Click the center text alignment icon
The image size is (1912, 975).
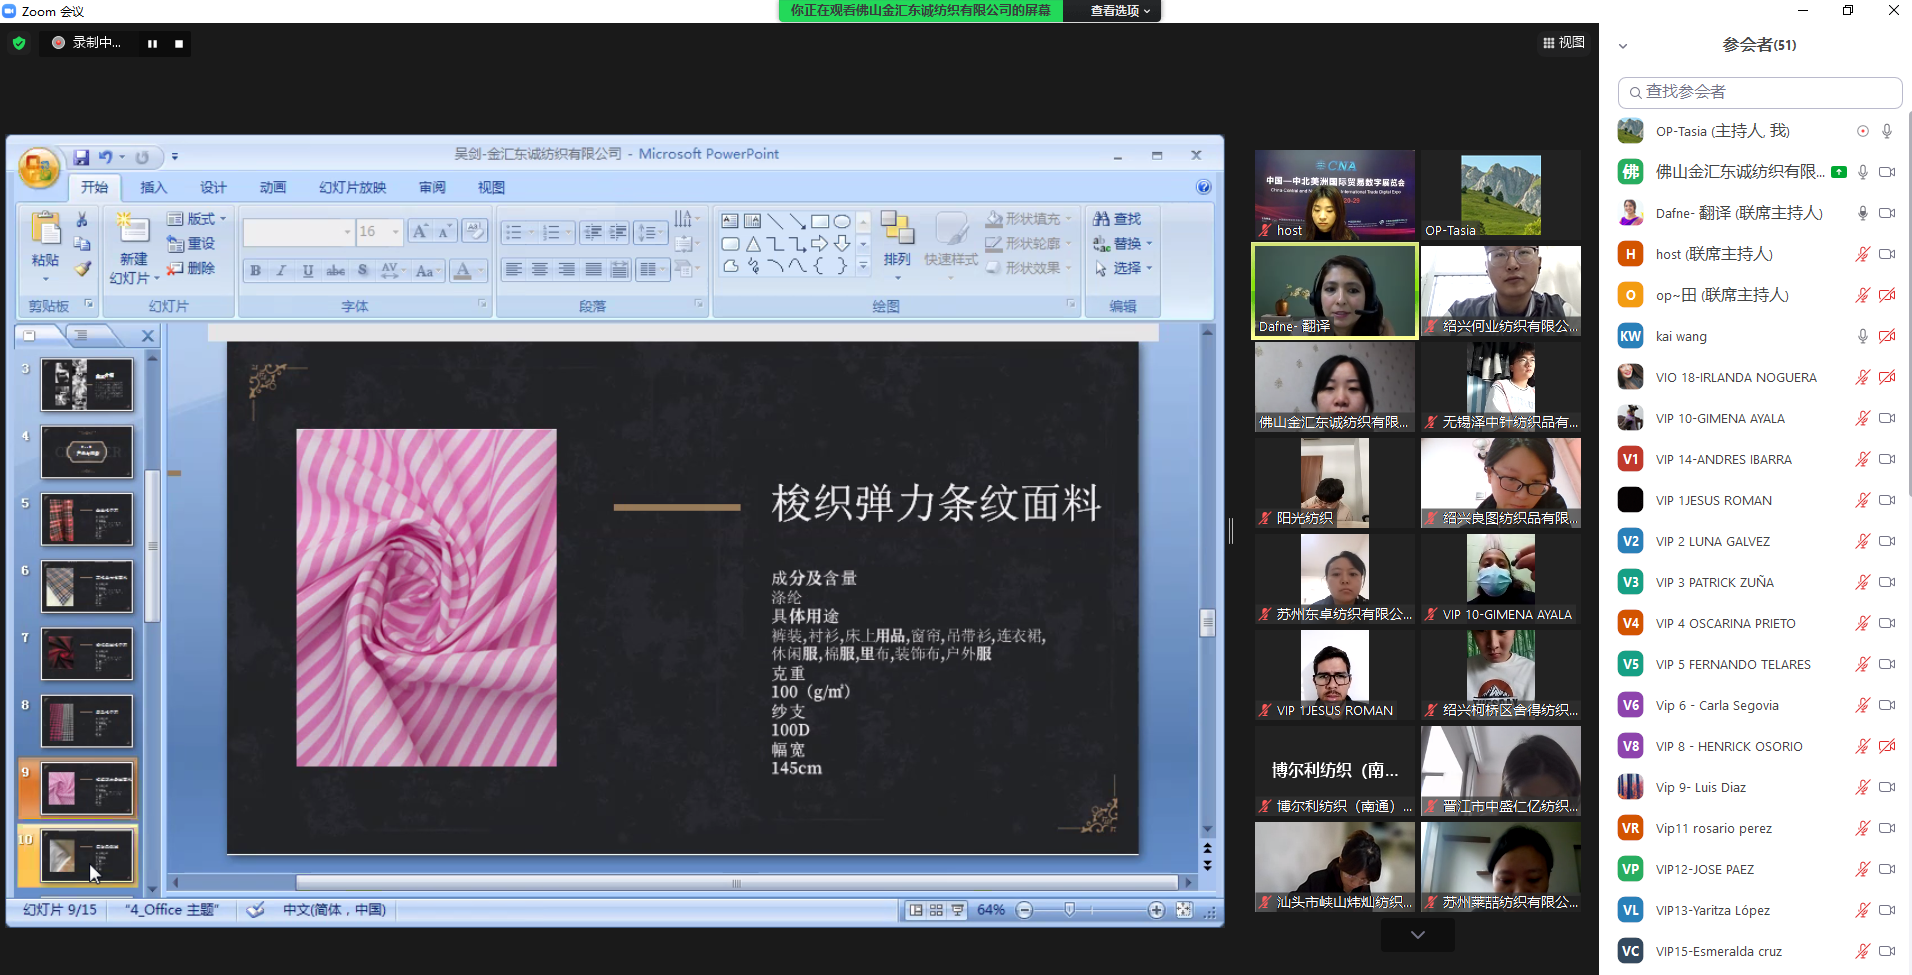540,269
